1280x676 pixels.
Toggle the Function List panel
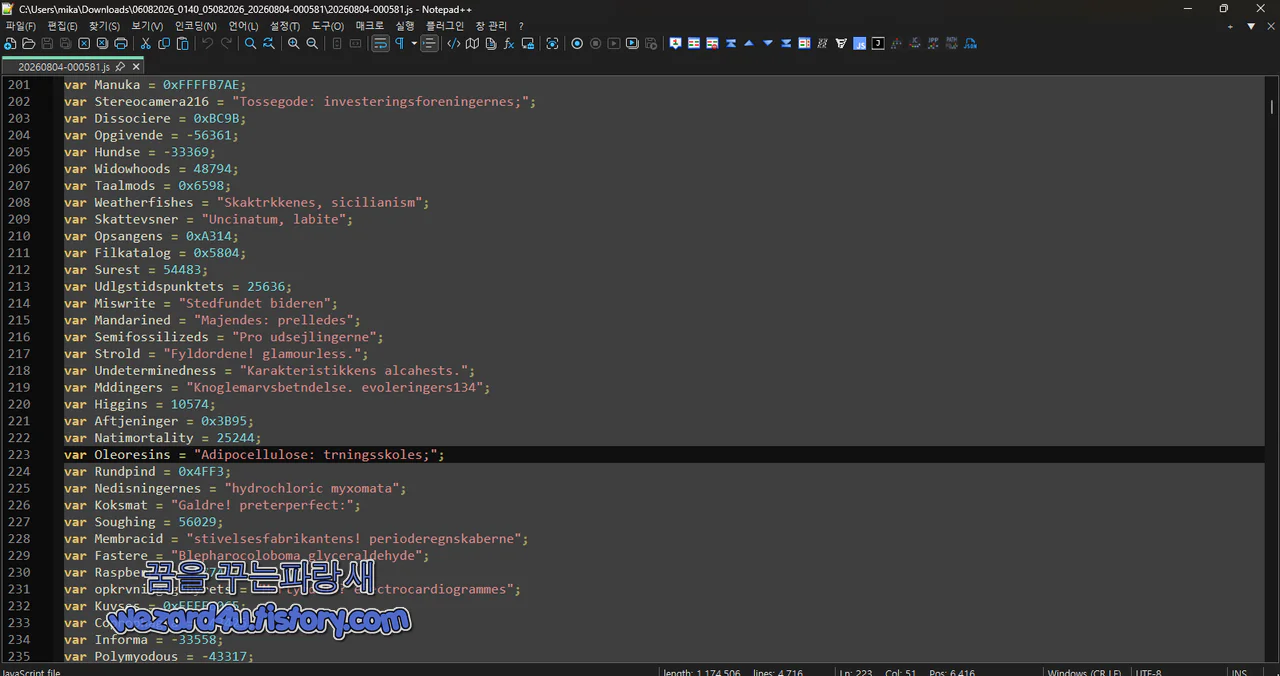pos(509,44)
